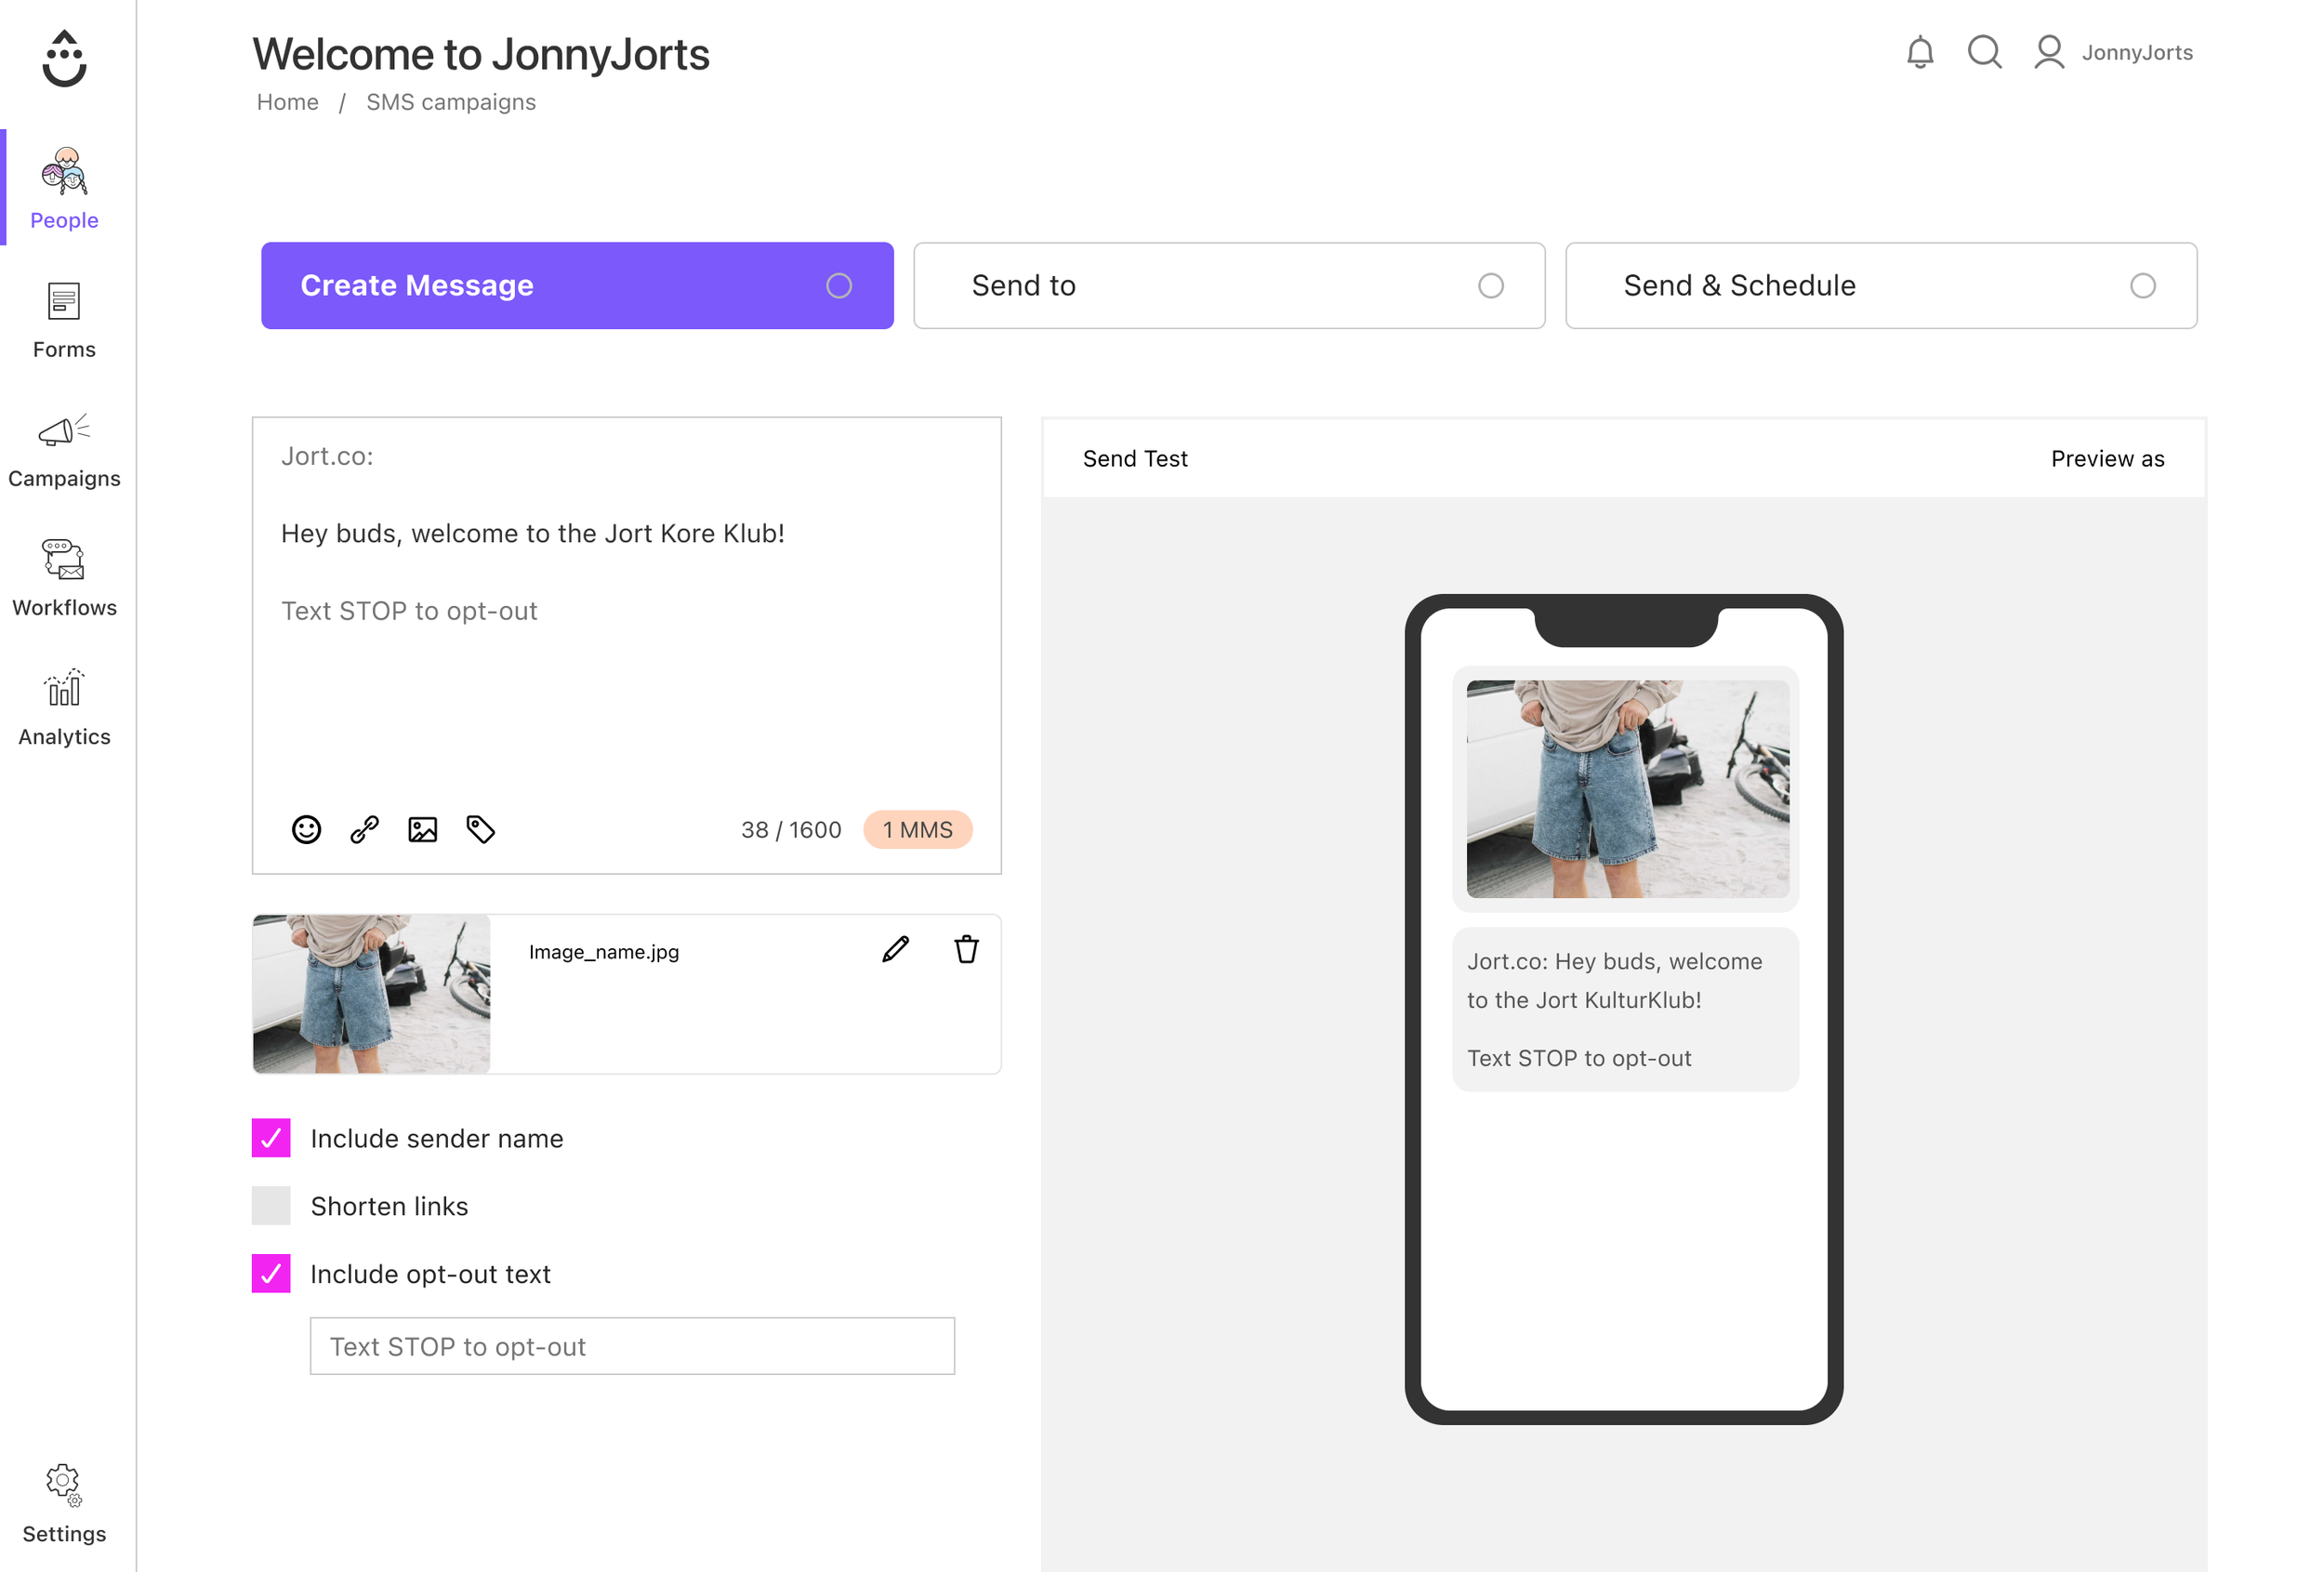Uncheck Include sender name checkbox
Screen dimensions: 2324x1572
click(x=271, y=1137)
